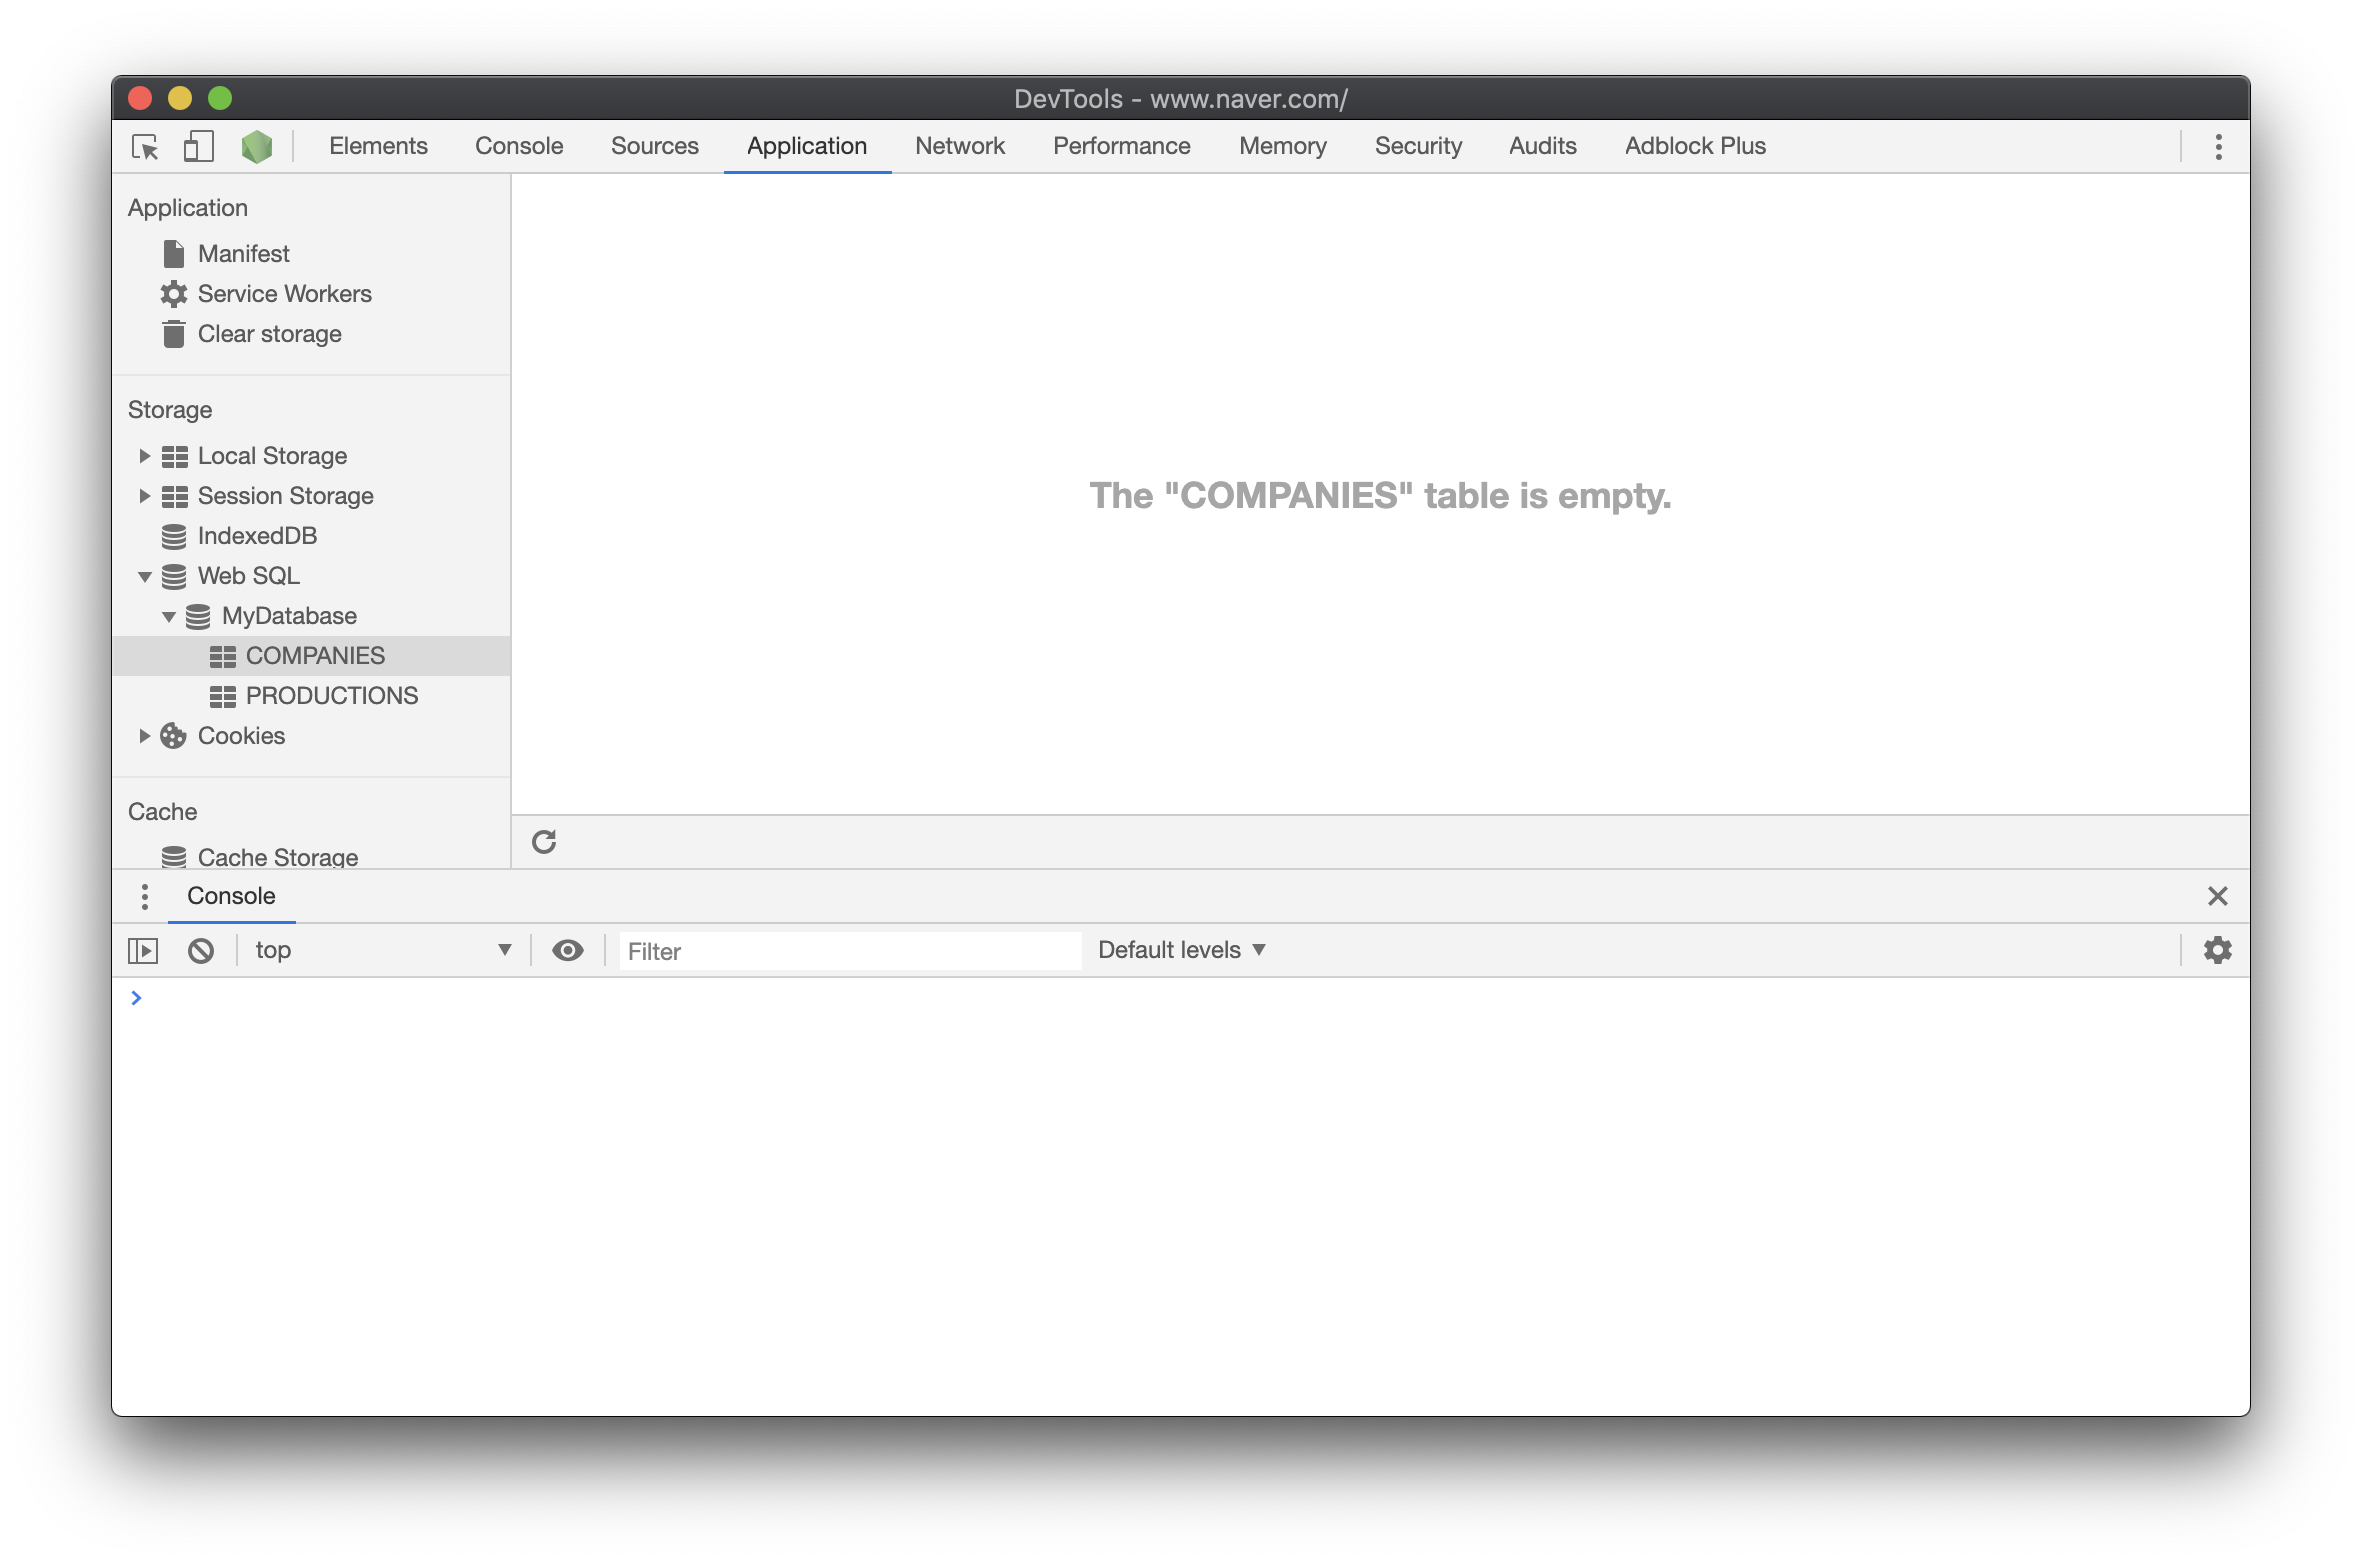2362x1564 pixels.
Task: Show the console sidebar panel icon
Action: click(x=143, y=951)
